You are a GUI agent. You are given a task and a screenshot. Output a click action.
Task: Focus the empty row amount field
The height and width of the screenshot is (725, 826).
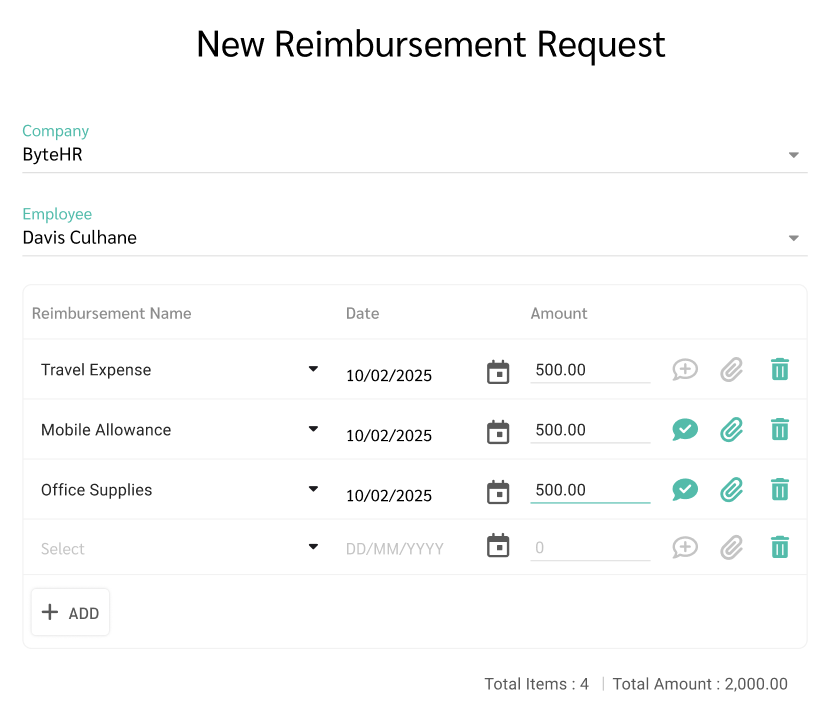tap(590, 548)
